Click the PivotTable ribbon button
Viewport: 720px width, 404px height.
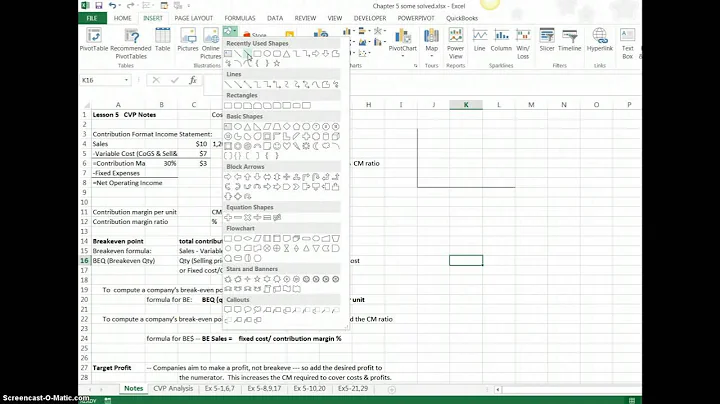pos(94,40)
